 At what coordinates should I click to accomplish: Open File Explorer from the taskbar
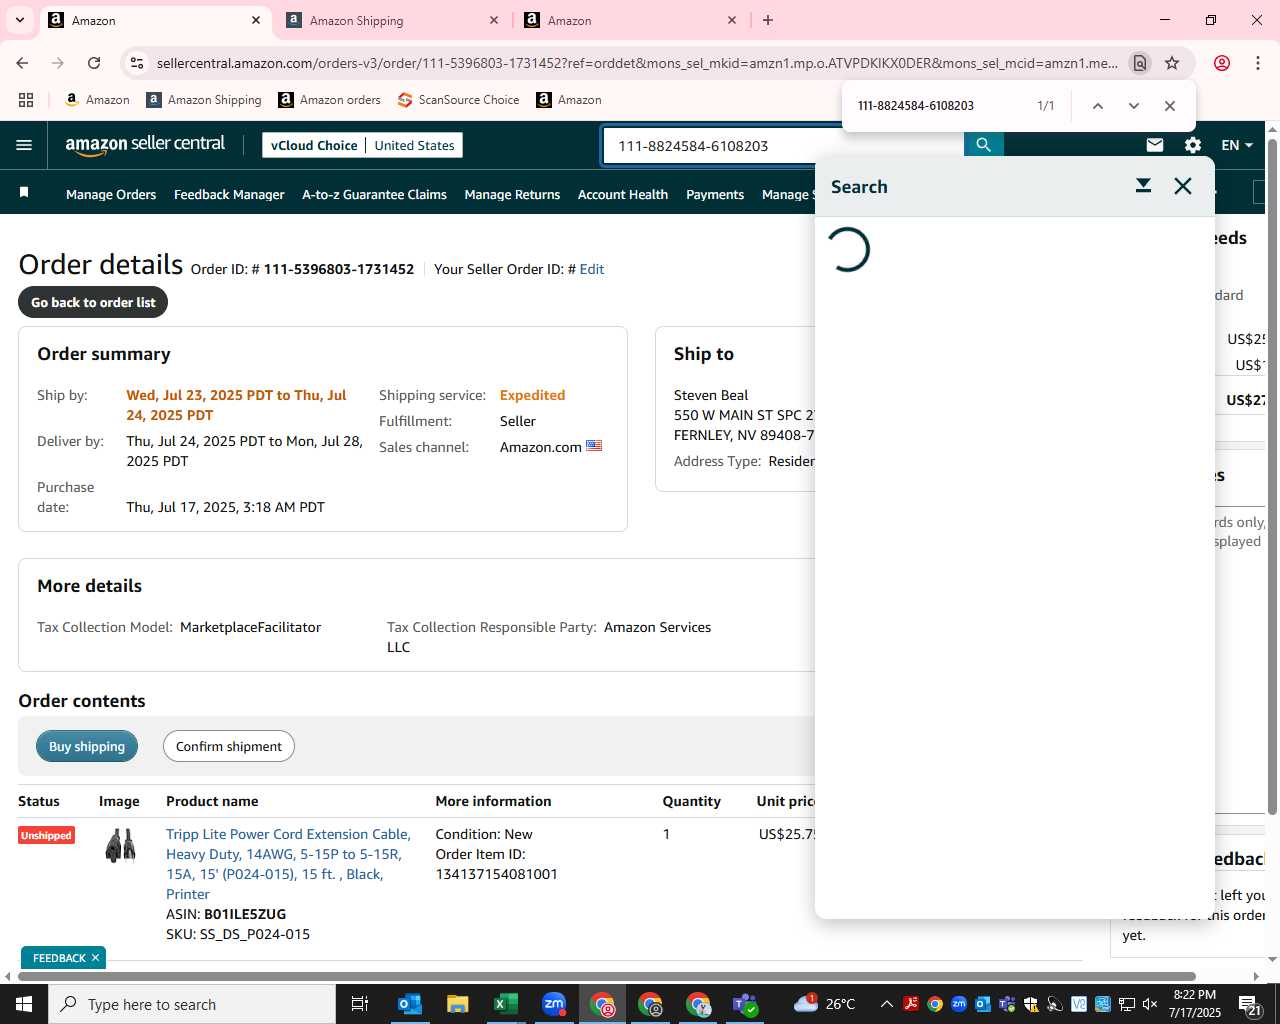coord(458,1004)
